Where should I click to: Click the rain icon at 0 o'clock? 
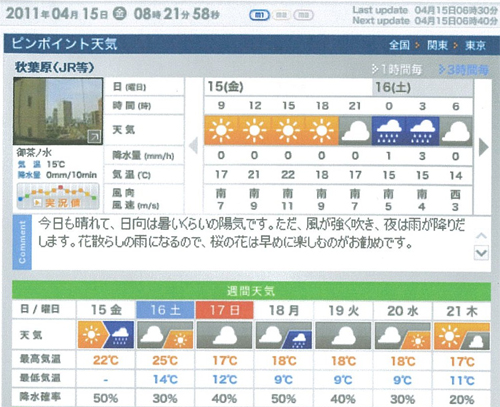click(389, 130)
